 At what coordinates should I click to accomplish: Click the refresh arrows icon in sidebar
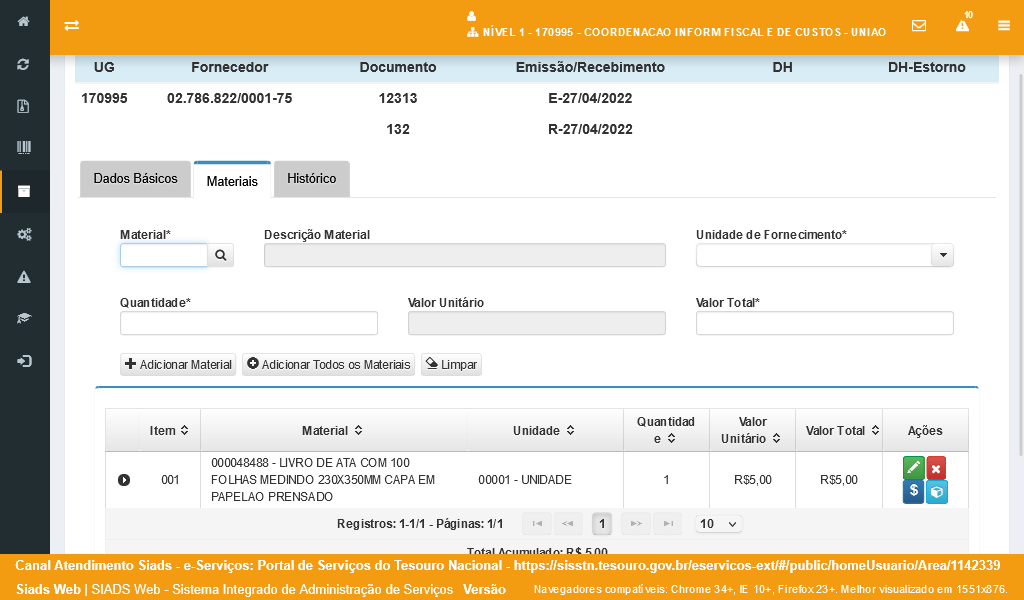(x=24, y=64)
